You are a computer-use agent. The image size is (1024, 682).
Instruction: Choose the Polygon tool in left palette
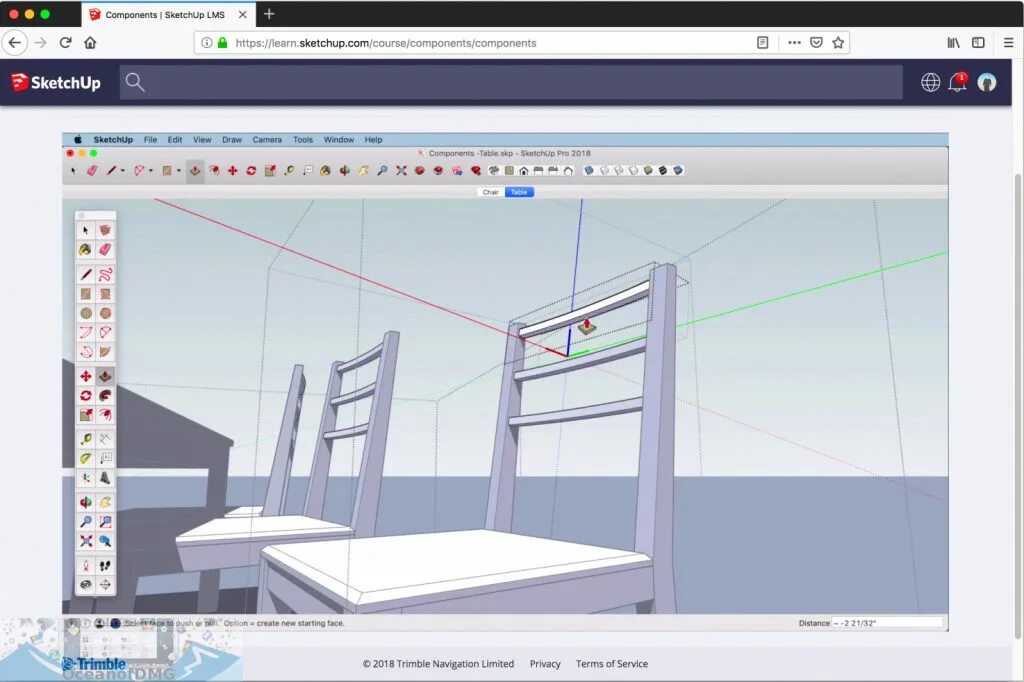pos(104,313)
